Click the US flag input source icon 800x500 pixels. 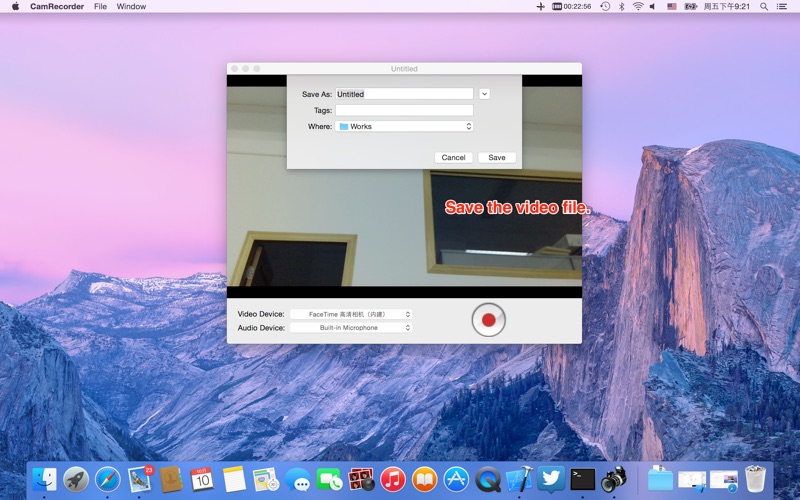[x=672, y=7]
